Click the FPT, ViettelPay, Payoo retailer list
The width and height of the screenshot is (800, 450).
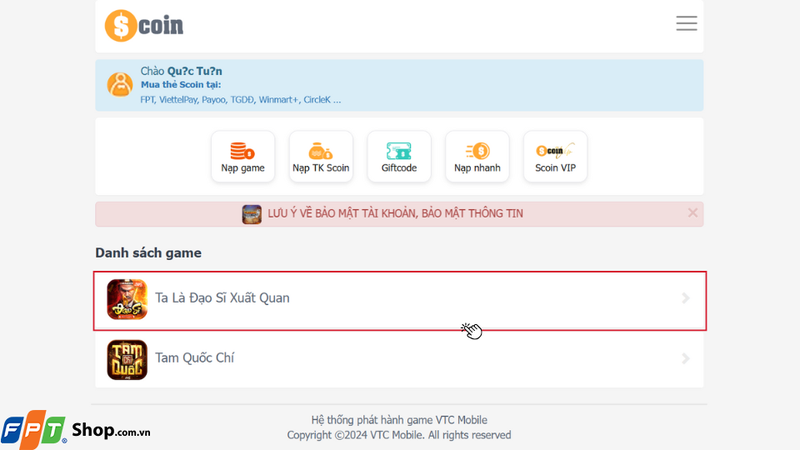tap(240, 100)
